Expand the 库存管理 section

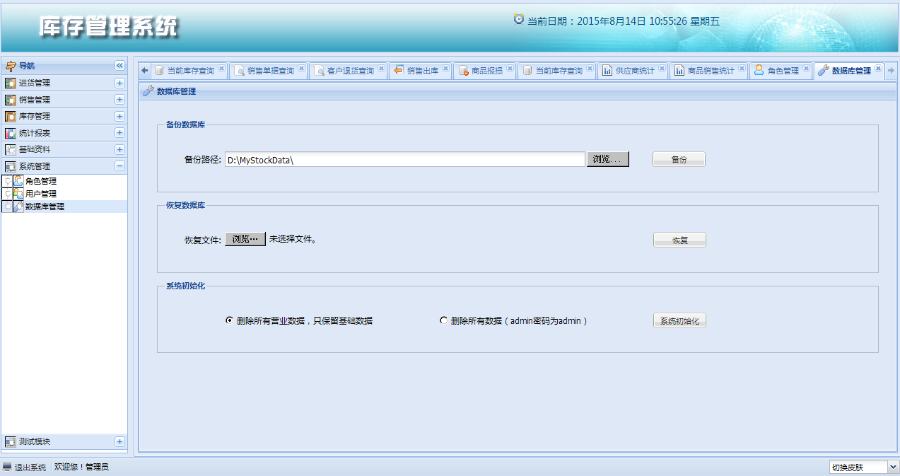(x=119, y=116)
